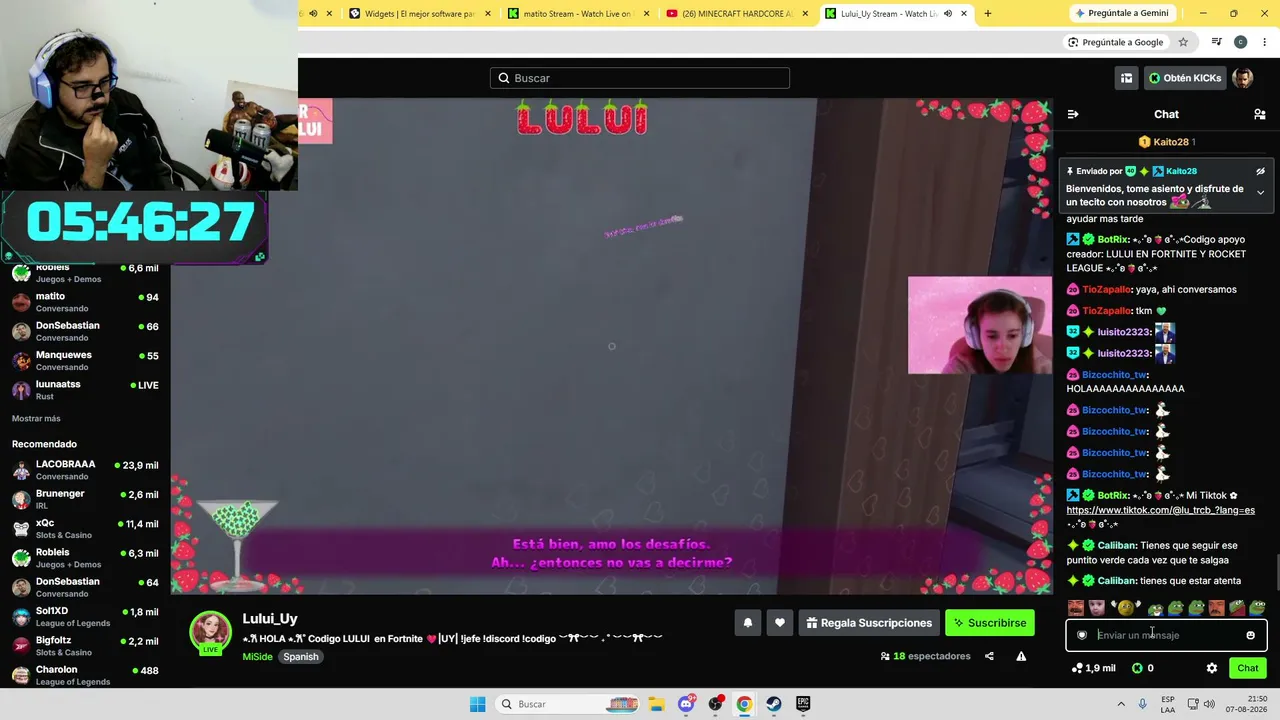
Task: Open Brunenger recommended channel
Action: (x=85, y=499)
